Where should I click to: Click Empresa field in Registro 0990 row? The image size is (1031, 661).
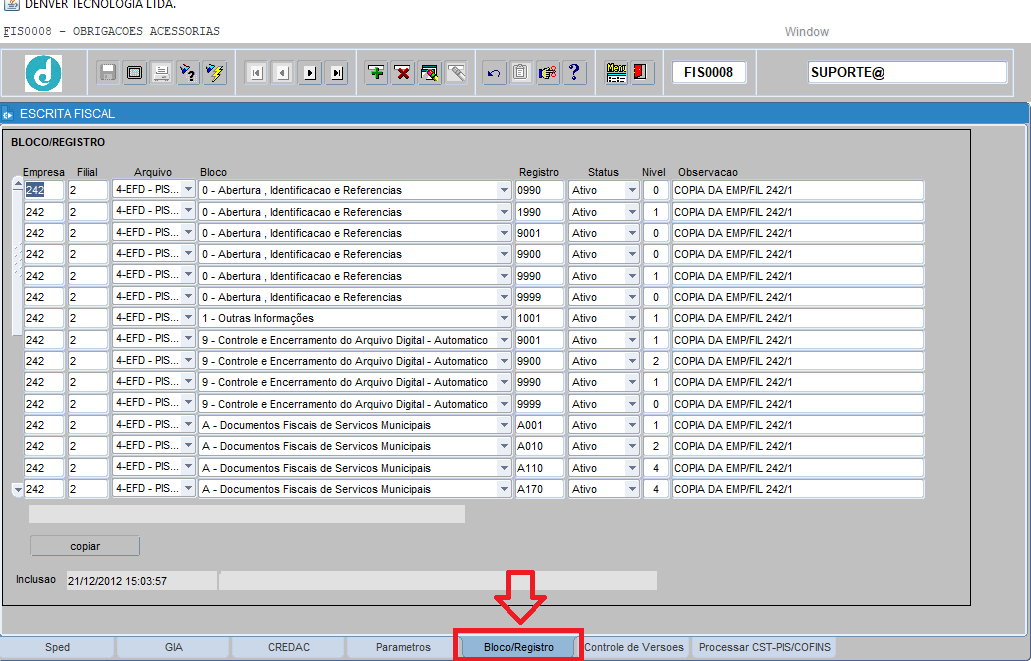click(44, 190)
